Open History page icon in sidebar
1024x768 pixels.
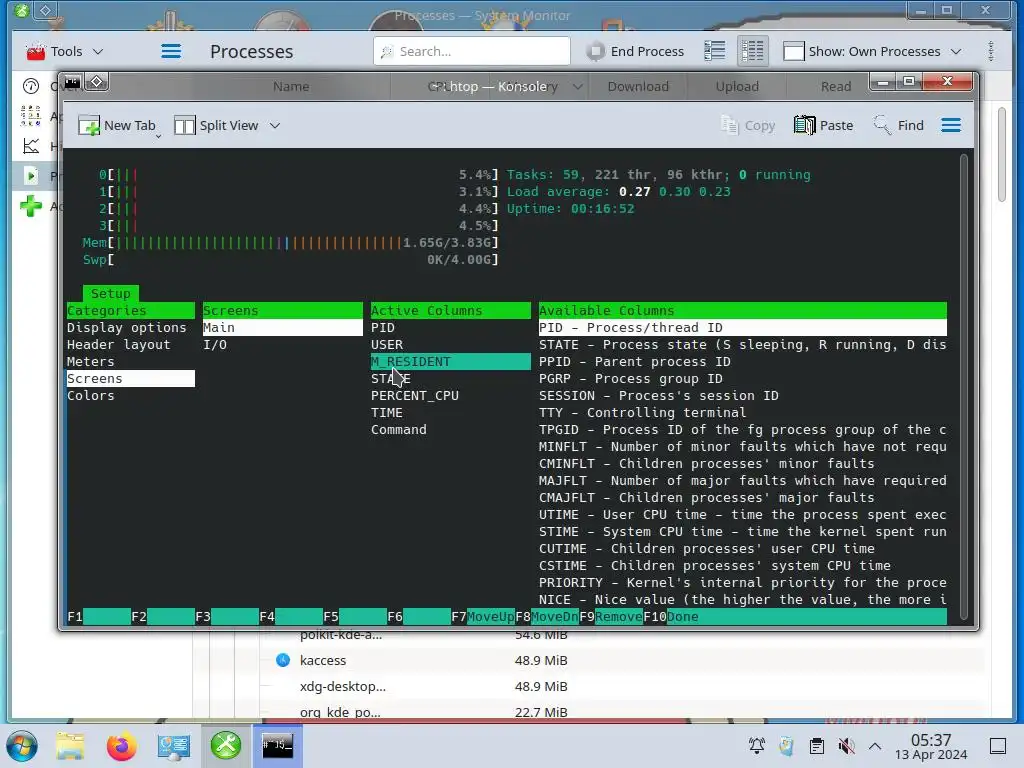pyautogui.click(x=31, y=146)
